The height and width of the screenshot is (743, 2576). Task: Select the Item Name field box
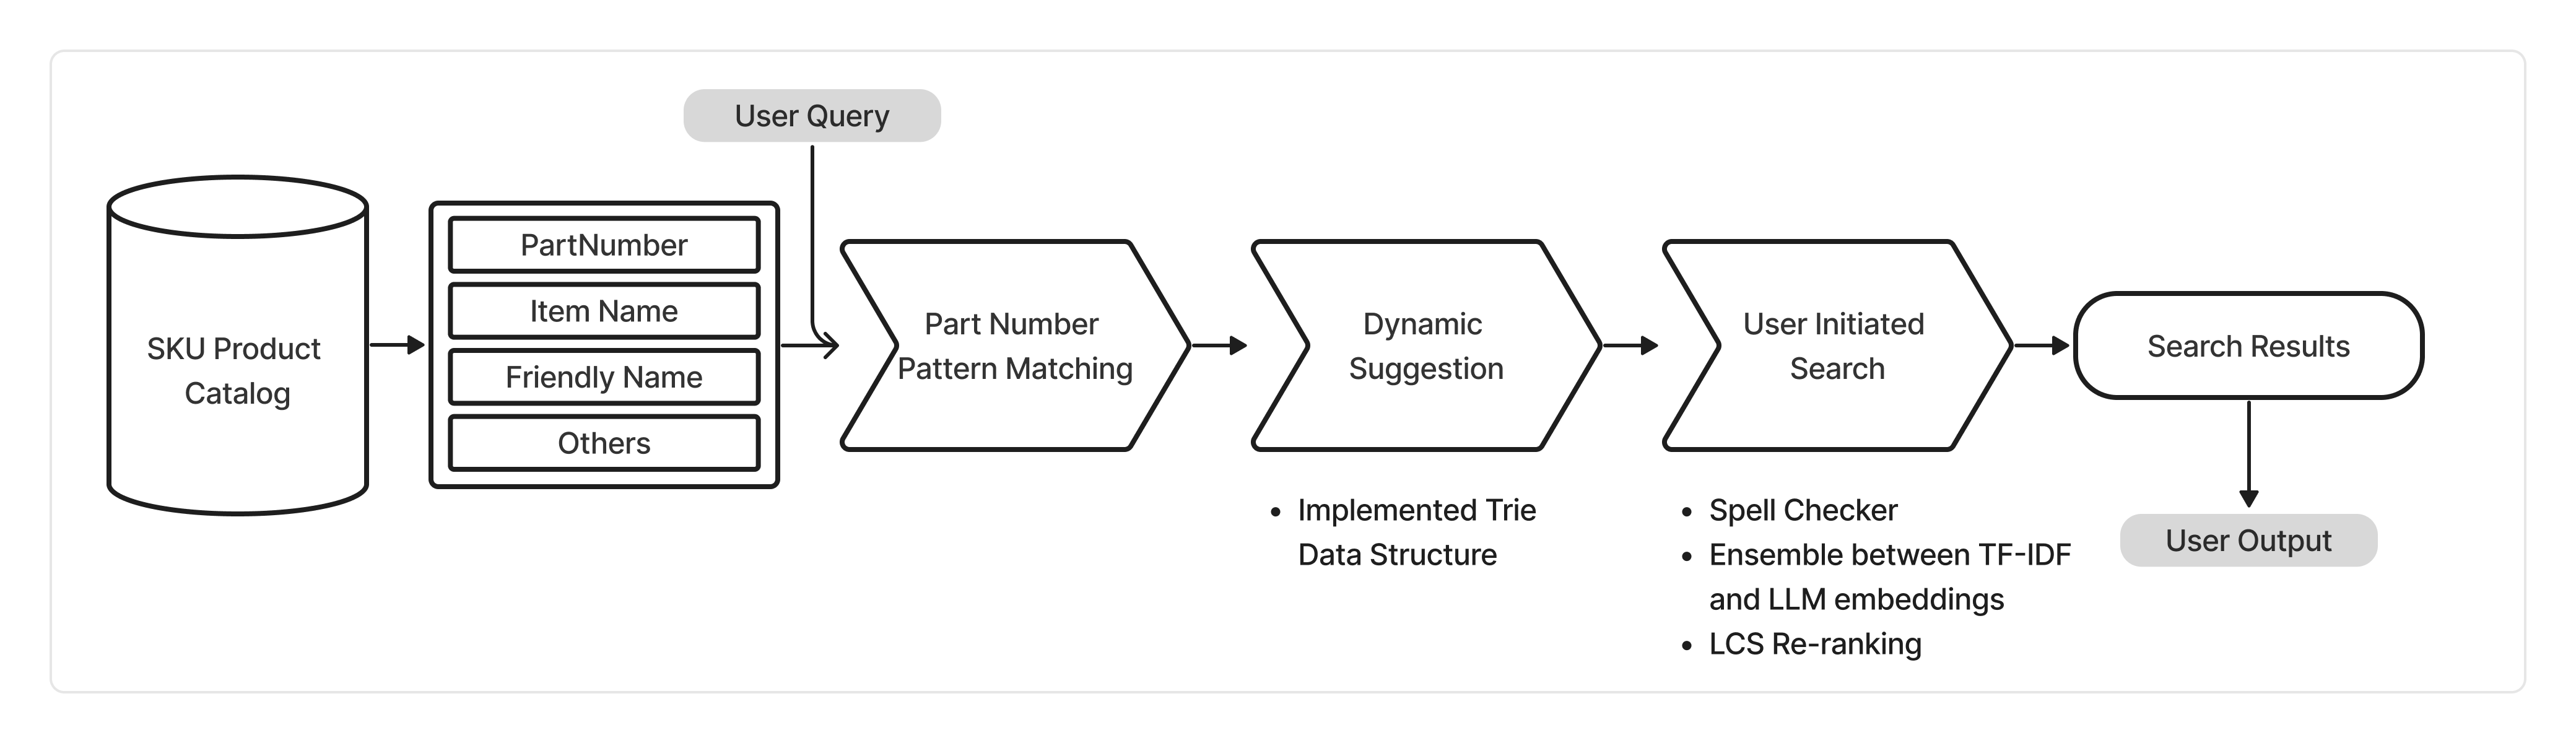603,311
